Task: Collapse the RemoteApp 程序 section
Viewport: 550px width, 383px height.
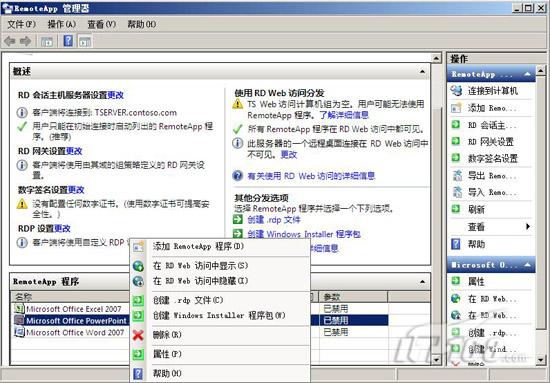Action: [422, 281]
